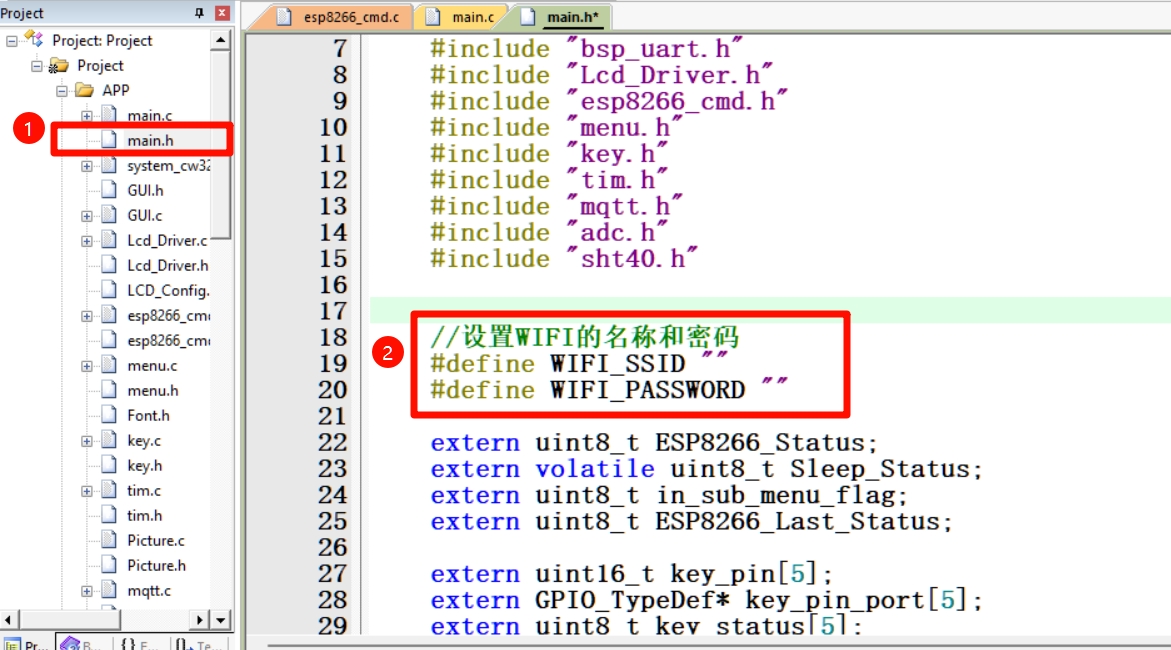Click file icon on esp8266_cmd.c tab
The image size is (1171, 650).
(284, 16)
